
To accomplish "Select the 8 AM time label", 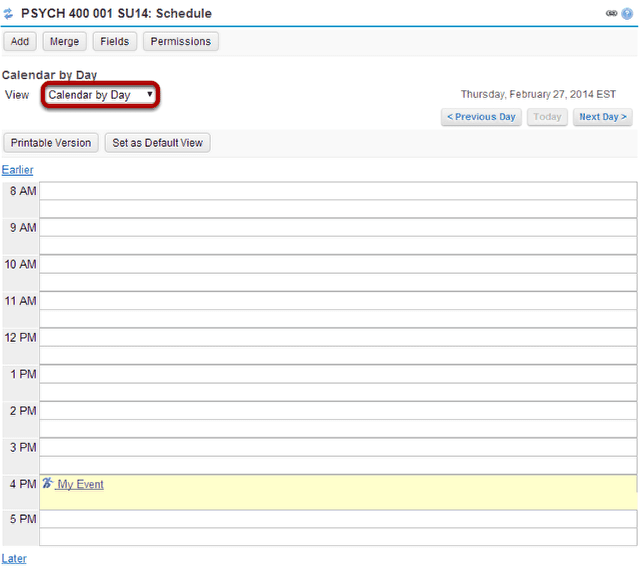I will [x=23, y=191].
